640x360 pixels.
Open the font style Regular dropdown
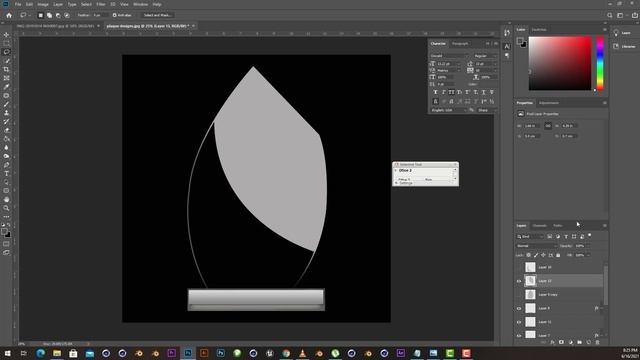[485, 56]
